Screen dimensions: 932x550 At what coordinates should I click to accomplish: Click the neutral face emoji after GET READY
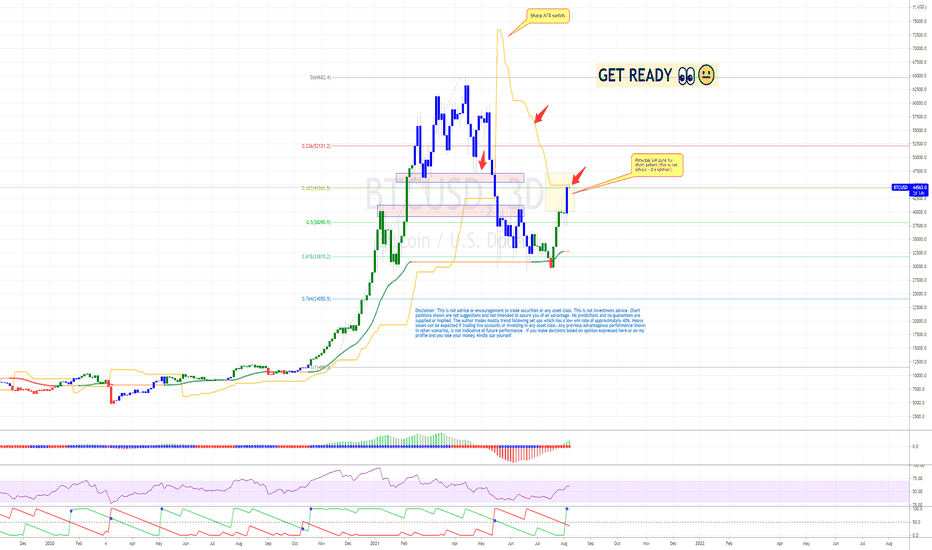coord(706,75)
